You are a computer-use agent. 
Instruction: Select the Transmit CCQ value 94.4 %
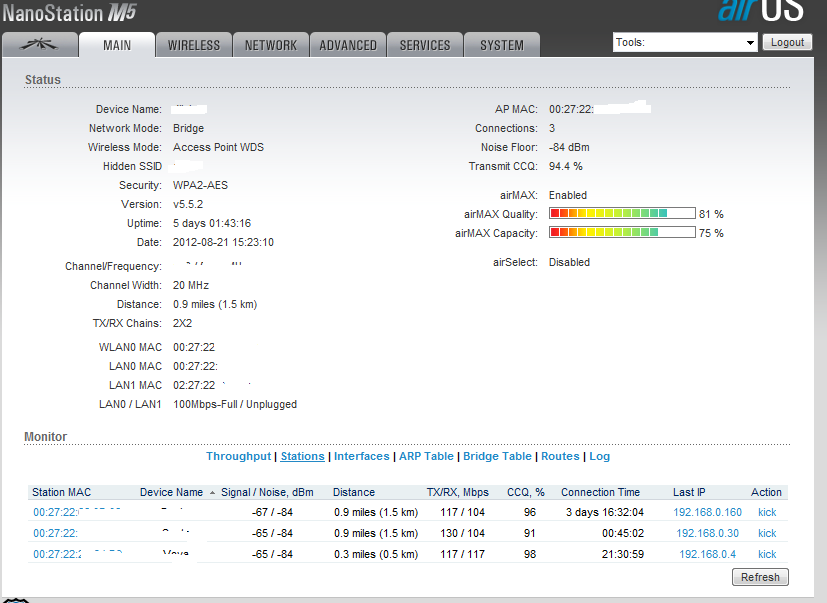(565, 166)
